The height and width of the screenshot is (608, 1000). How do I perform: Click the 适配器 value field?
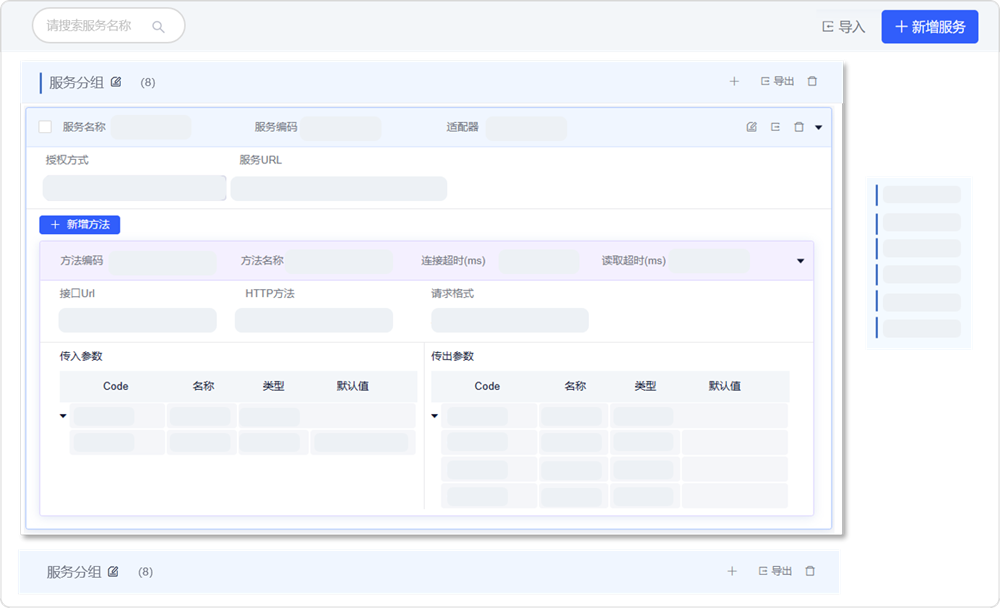click(526, 128)
